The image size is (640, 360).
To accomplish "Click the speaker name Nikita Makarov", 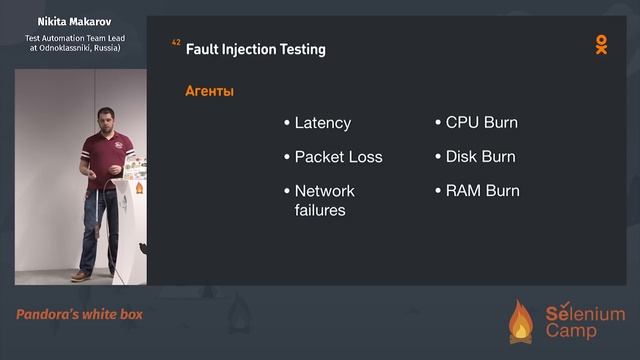I will click(74, 22).
